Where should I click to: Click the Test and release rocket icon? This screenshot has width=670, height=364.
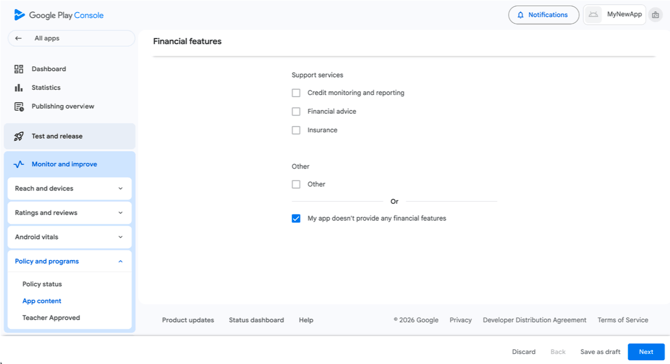tap(19, 136)
